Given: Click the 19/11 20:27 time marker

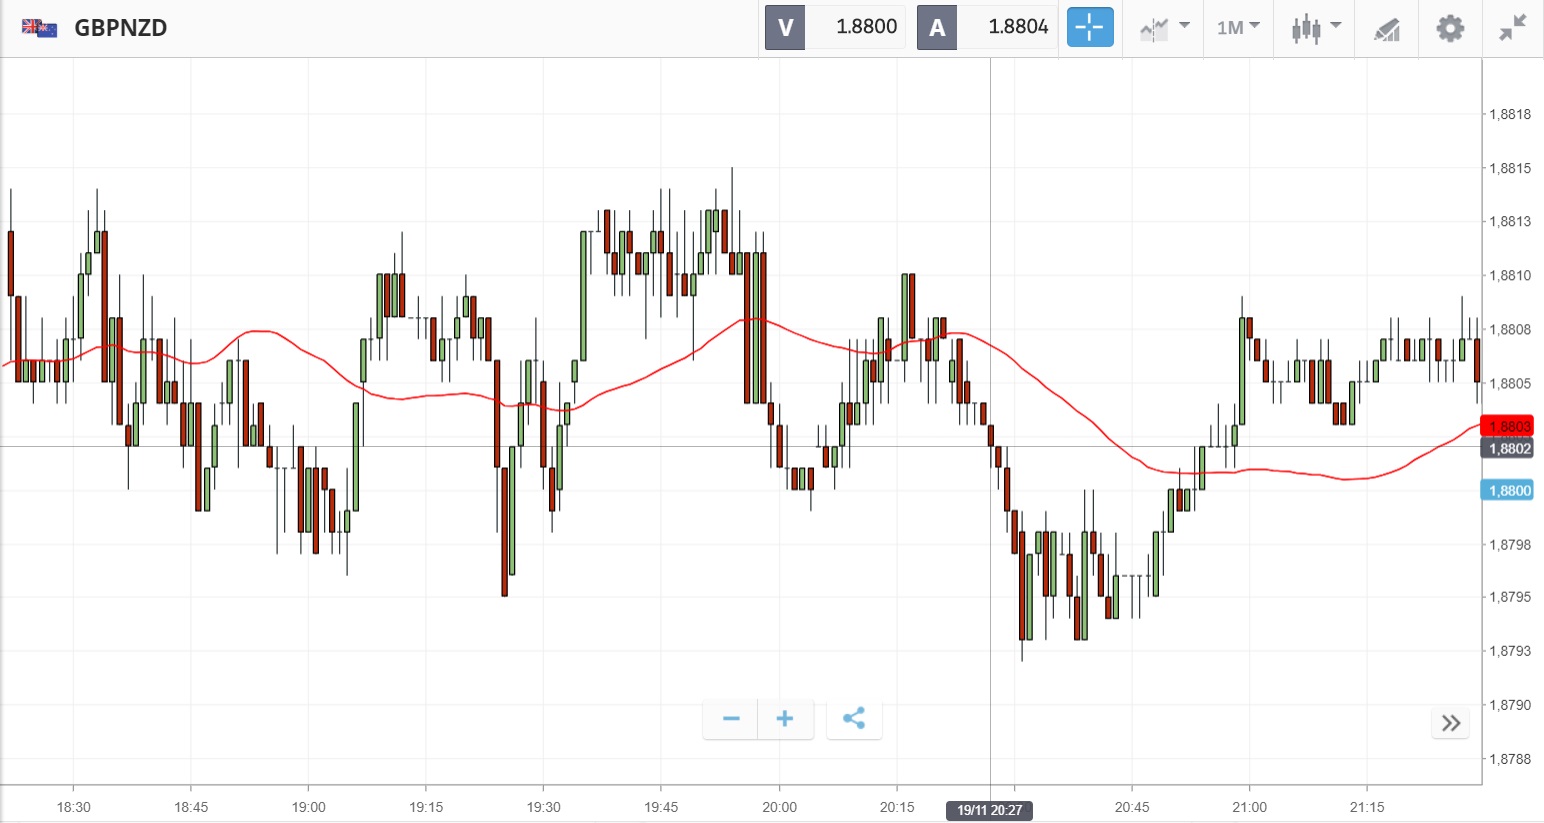Looking at the screenshot, I should (x=989, y=810).
